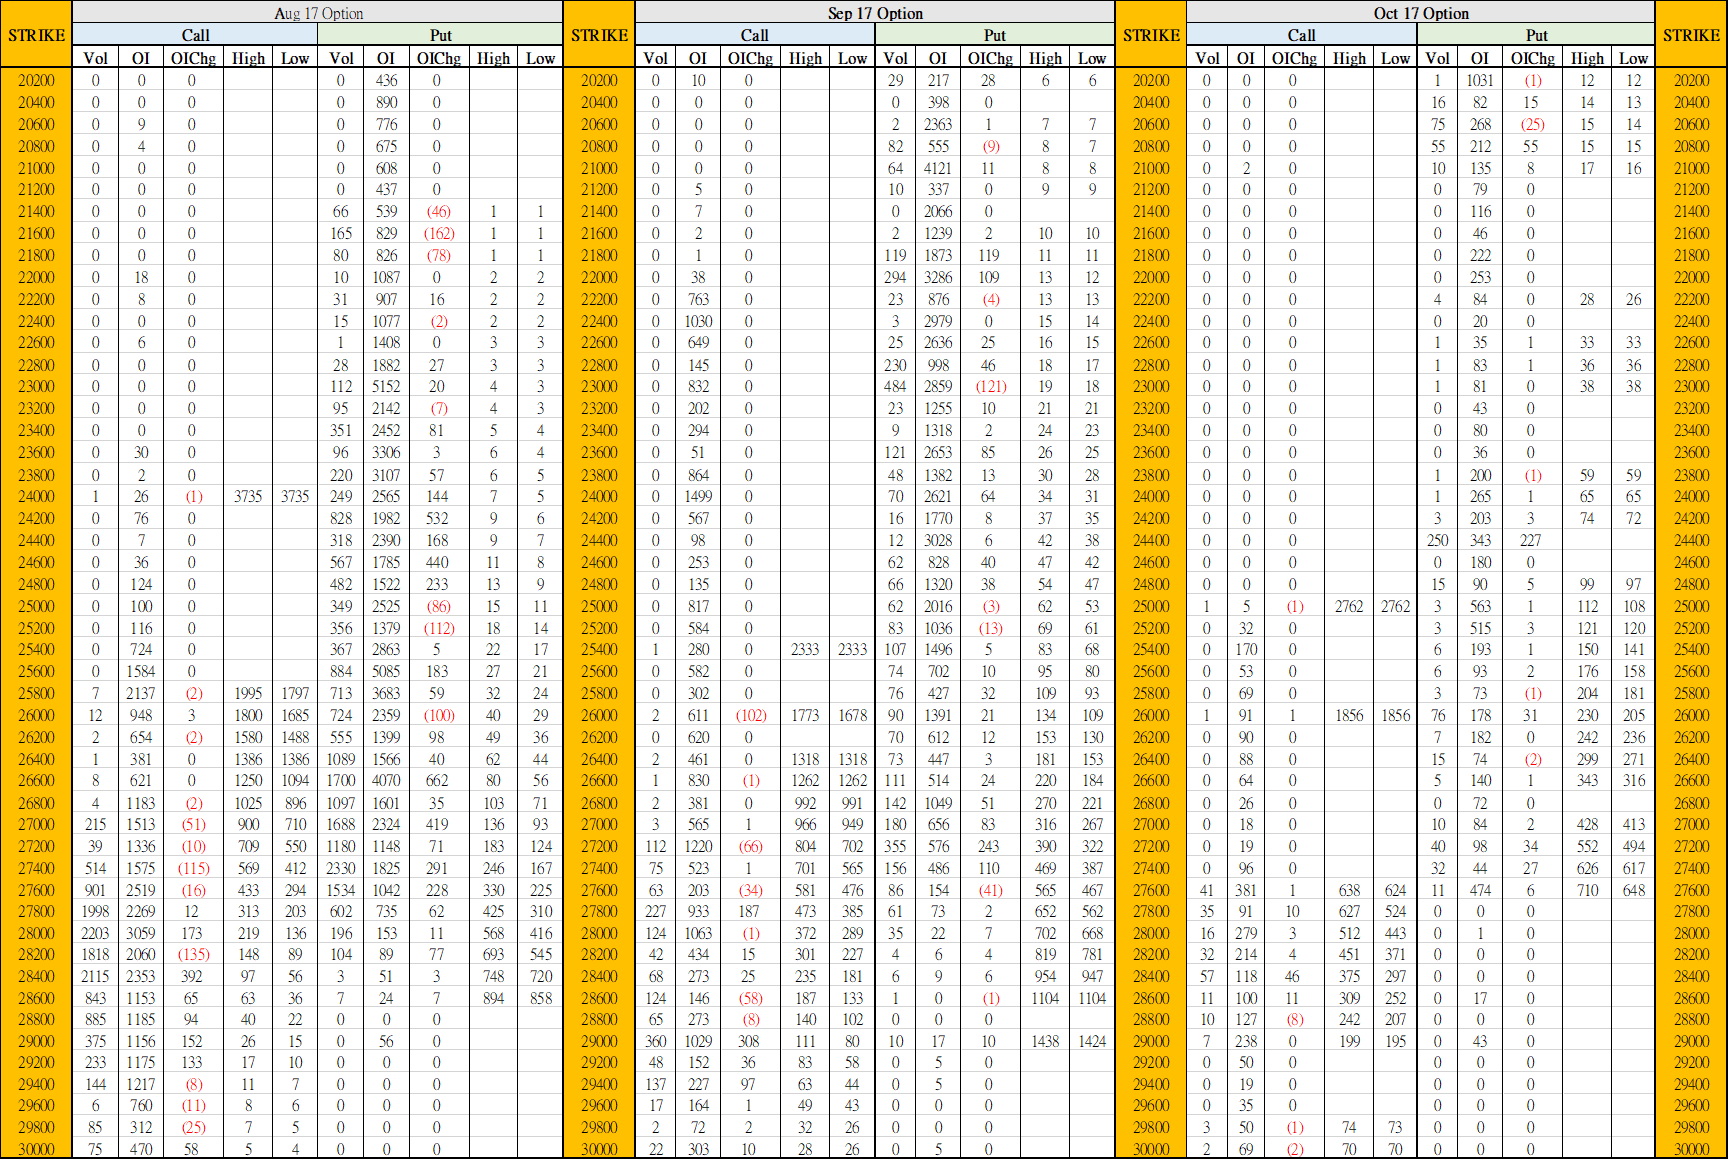Screen dimensions: 1729x1160
Task: Select the Call header under Aug 17 Option
Action: [x=195, y=35]
